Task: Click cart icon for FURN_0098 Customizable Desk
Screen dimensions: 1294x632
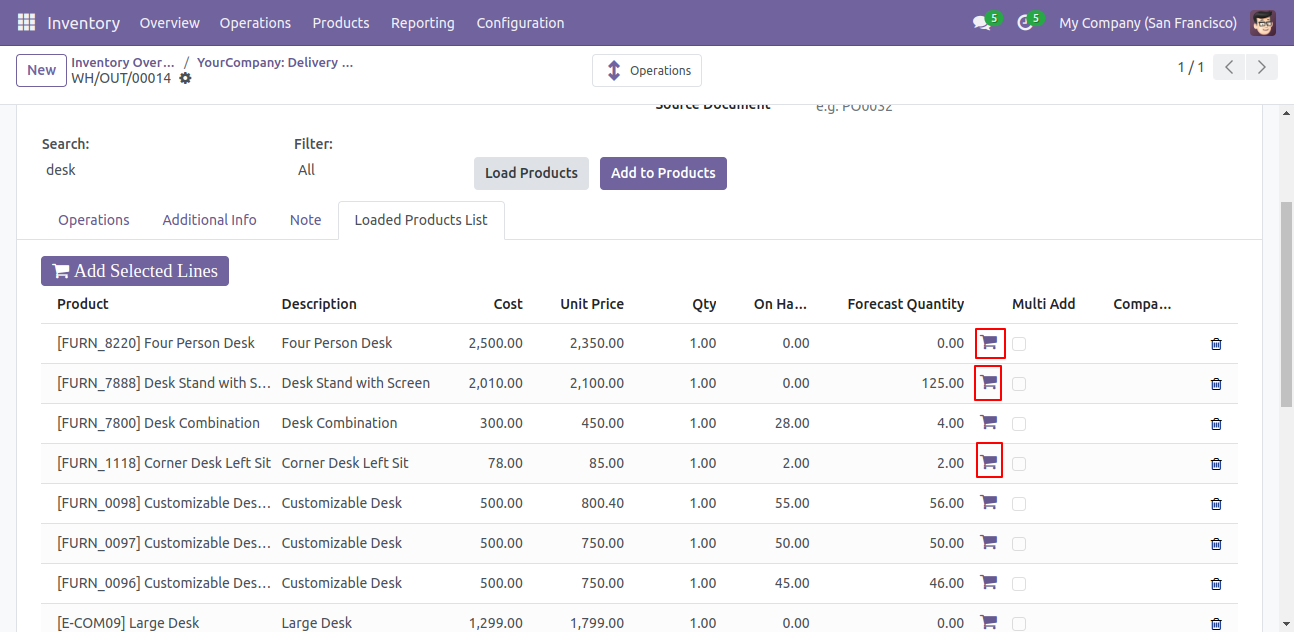Action: pos(989,503)
